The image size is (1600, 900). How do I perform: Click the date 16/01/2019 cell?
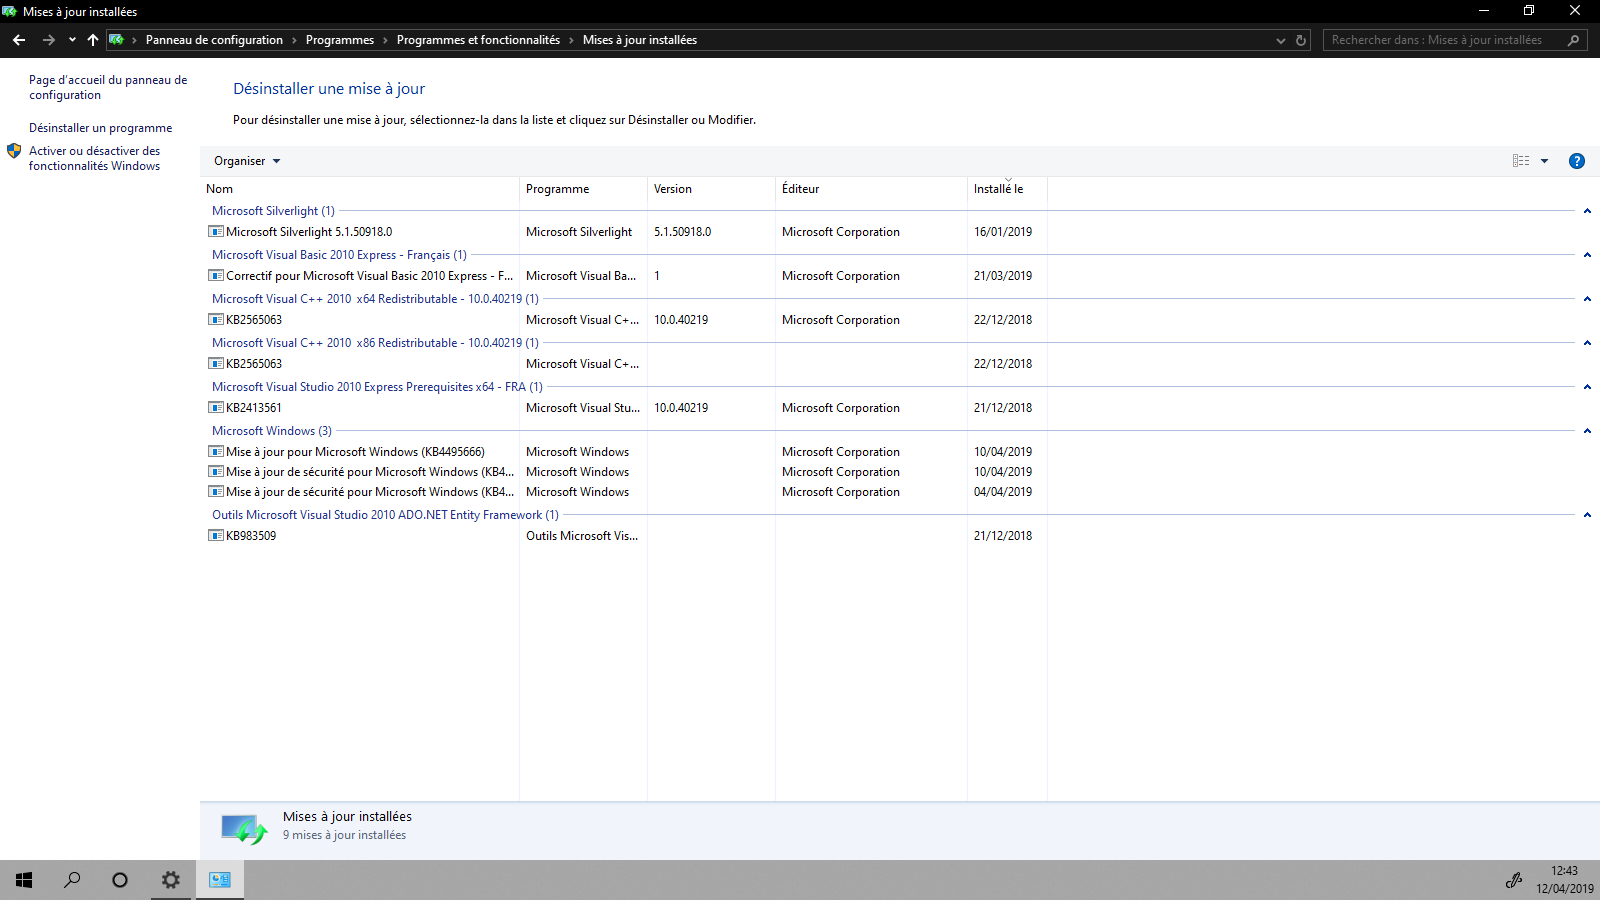tap(1003, 232)
